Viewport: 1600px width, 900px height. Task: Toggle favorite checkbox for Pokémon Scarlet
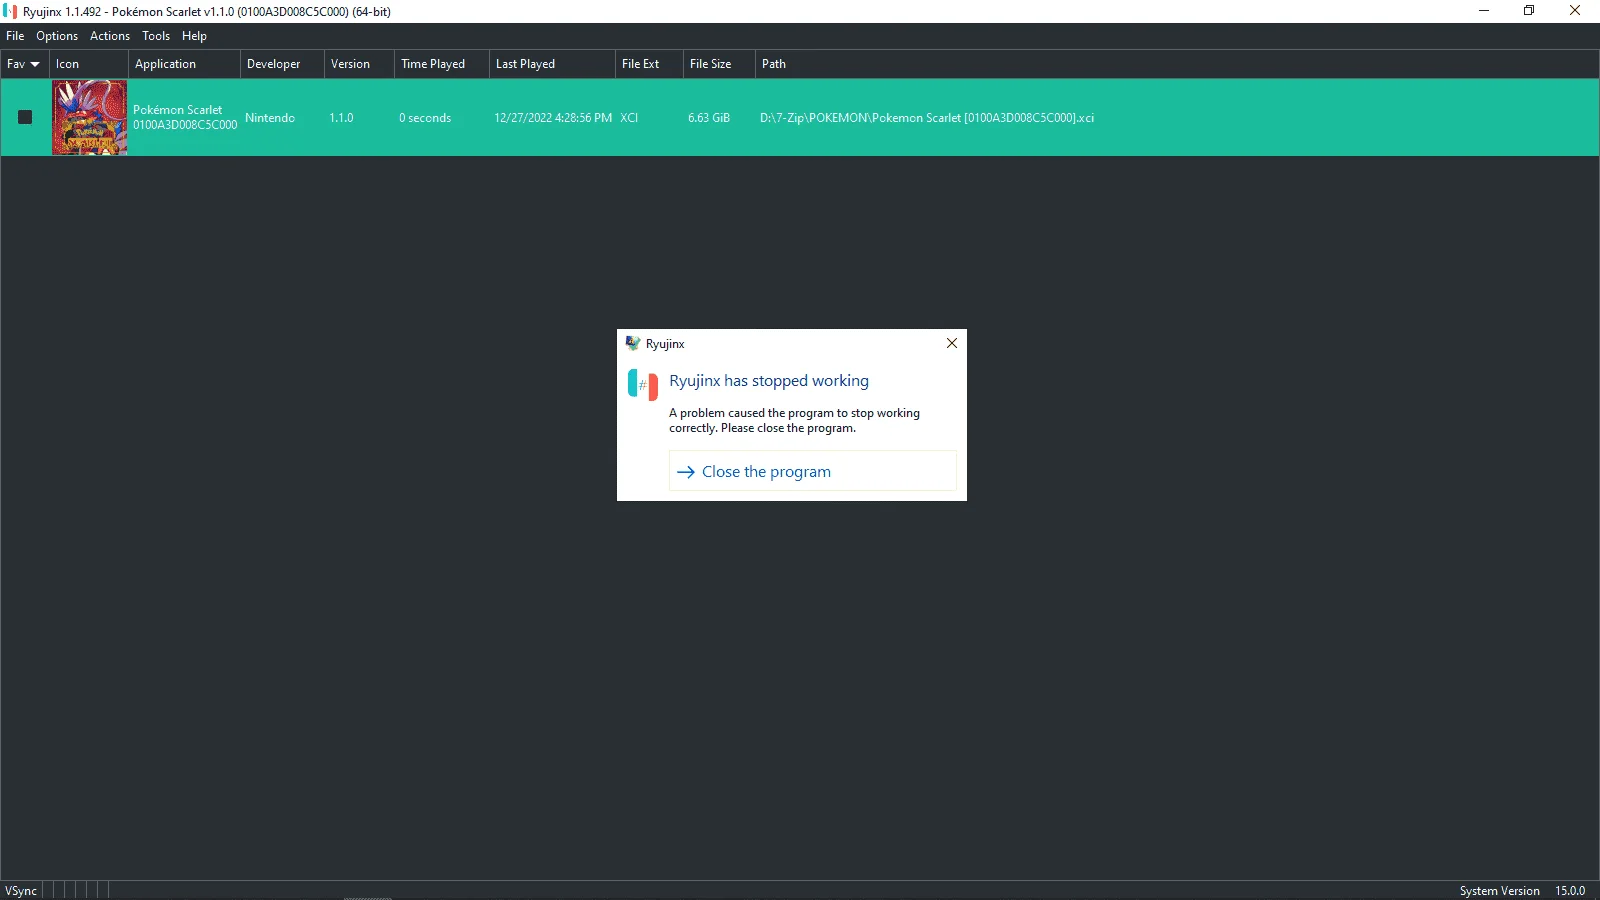25,117
